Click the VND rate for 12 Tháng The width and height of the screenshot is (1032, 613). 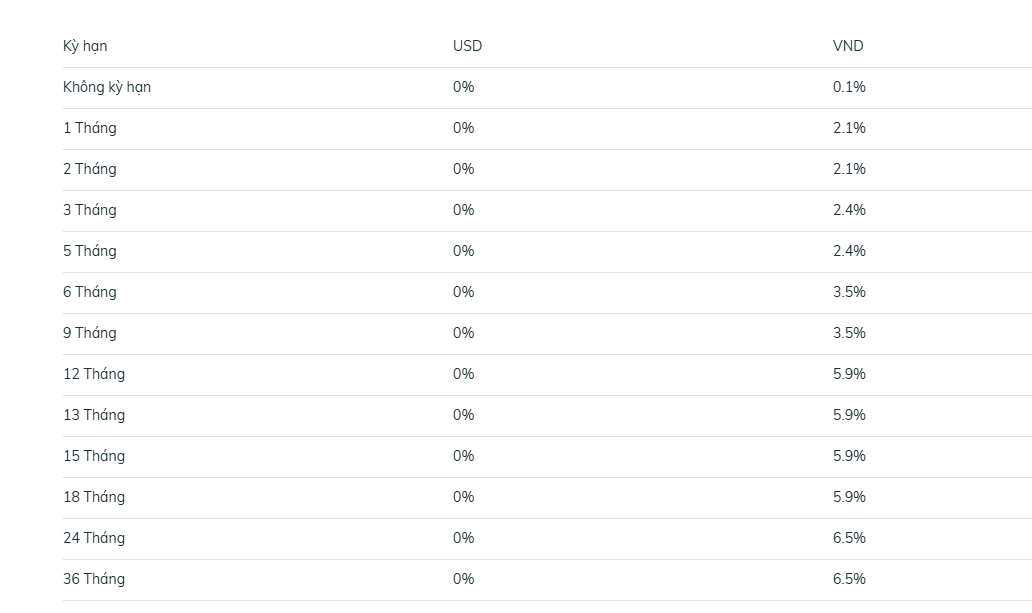(849, 375)
